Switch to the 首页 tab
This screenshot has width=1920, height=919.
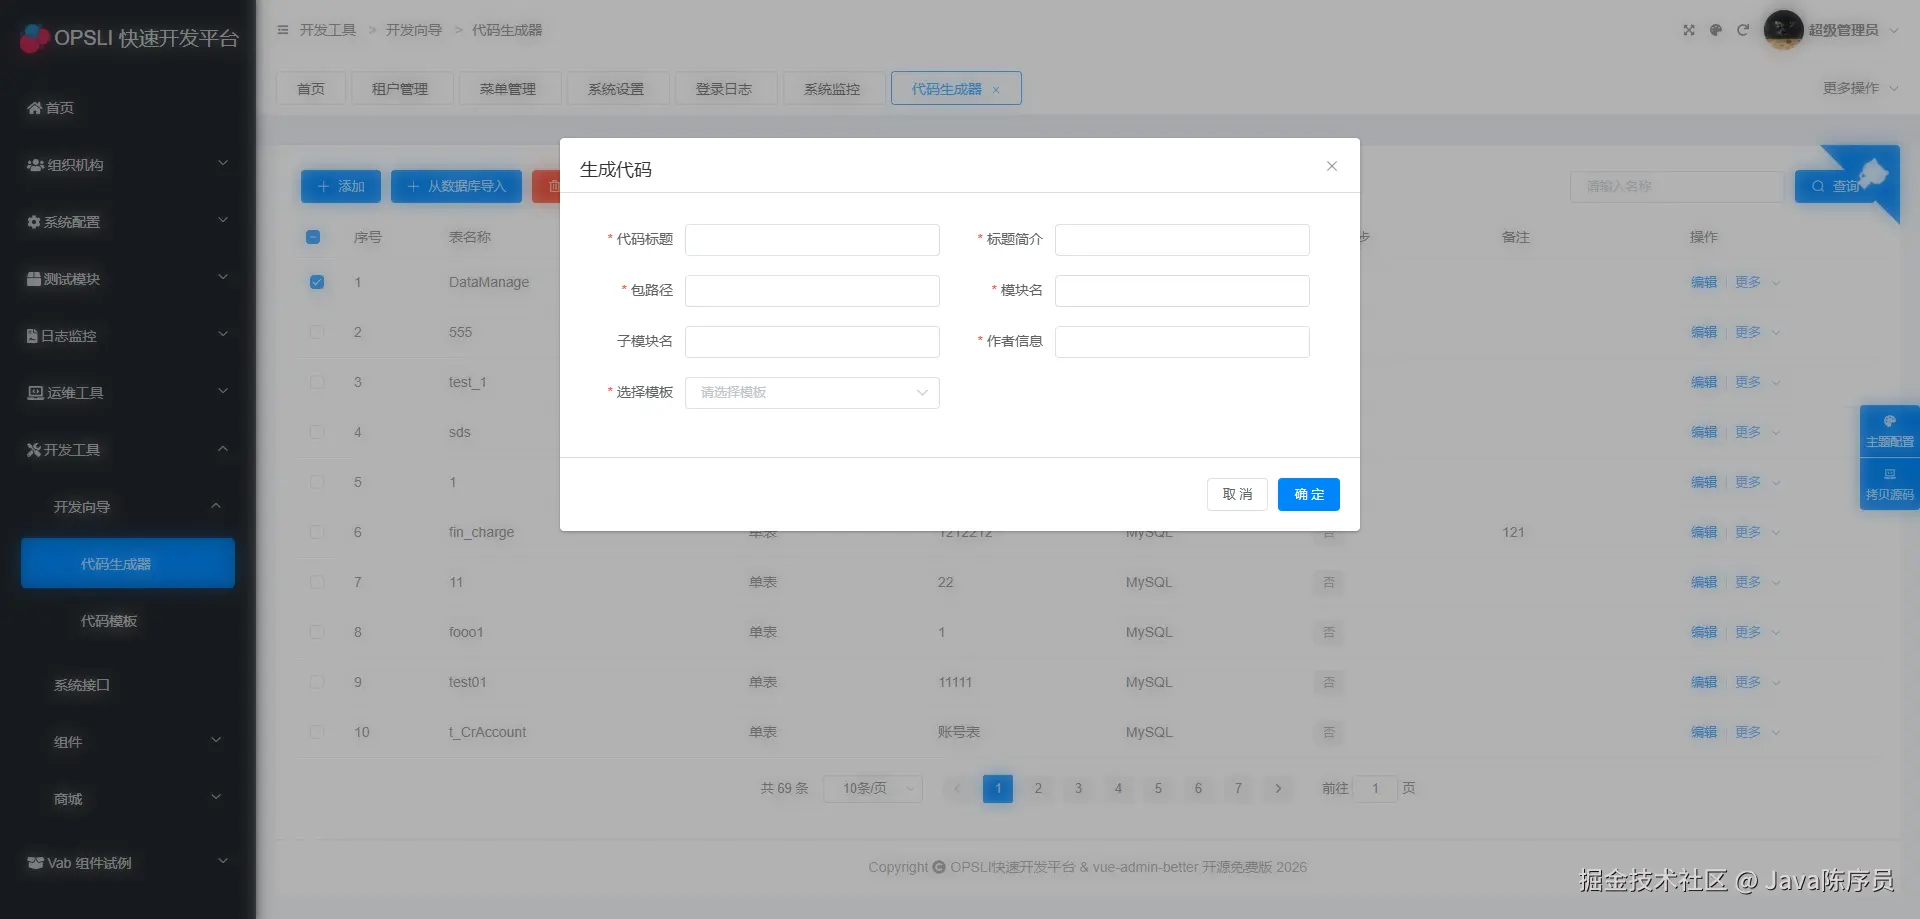(311, 89)
